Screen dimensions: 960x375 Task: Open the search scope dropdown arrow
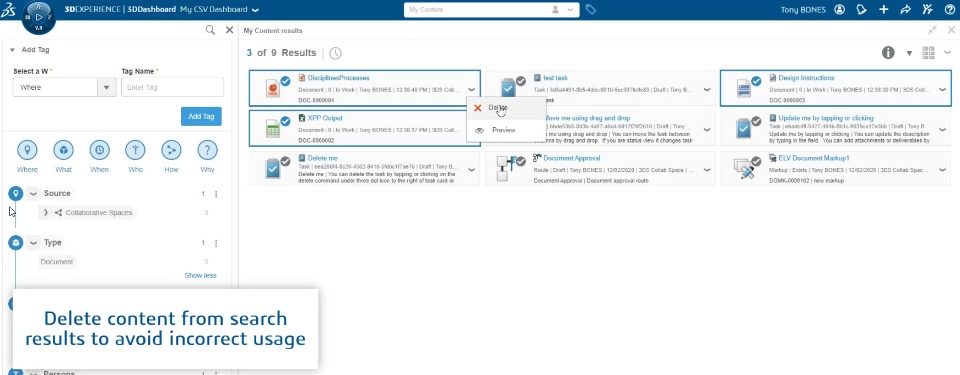coord(571,10)
